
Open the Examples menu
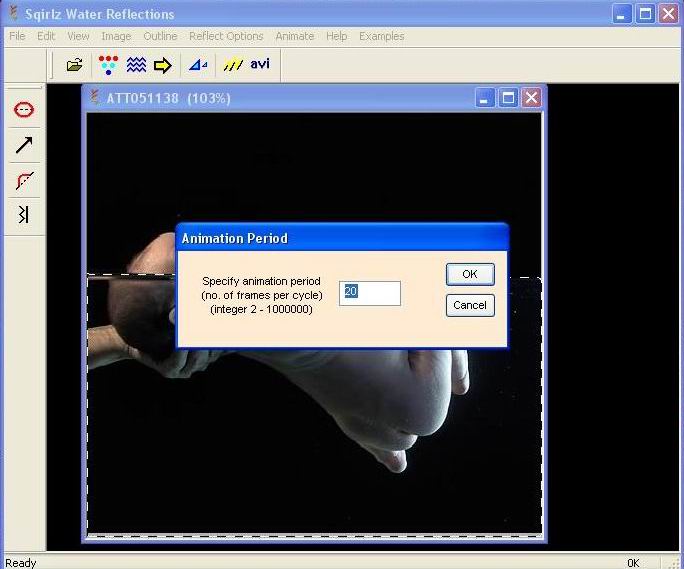(x=381, y=36)
